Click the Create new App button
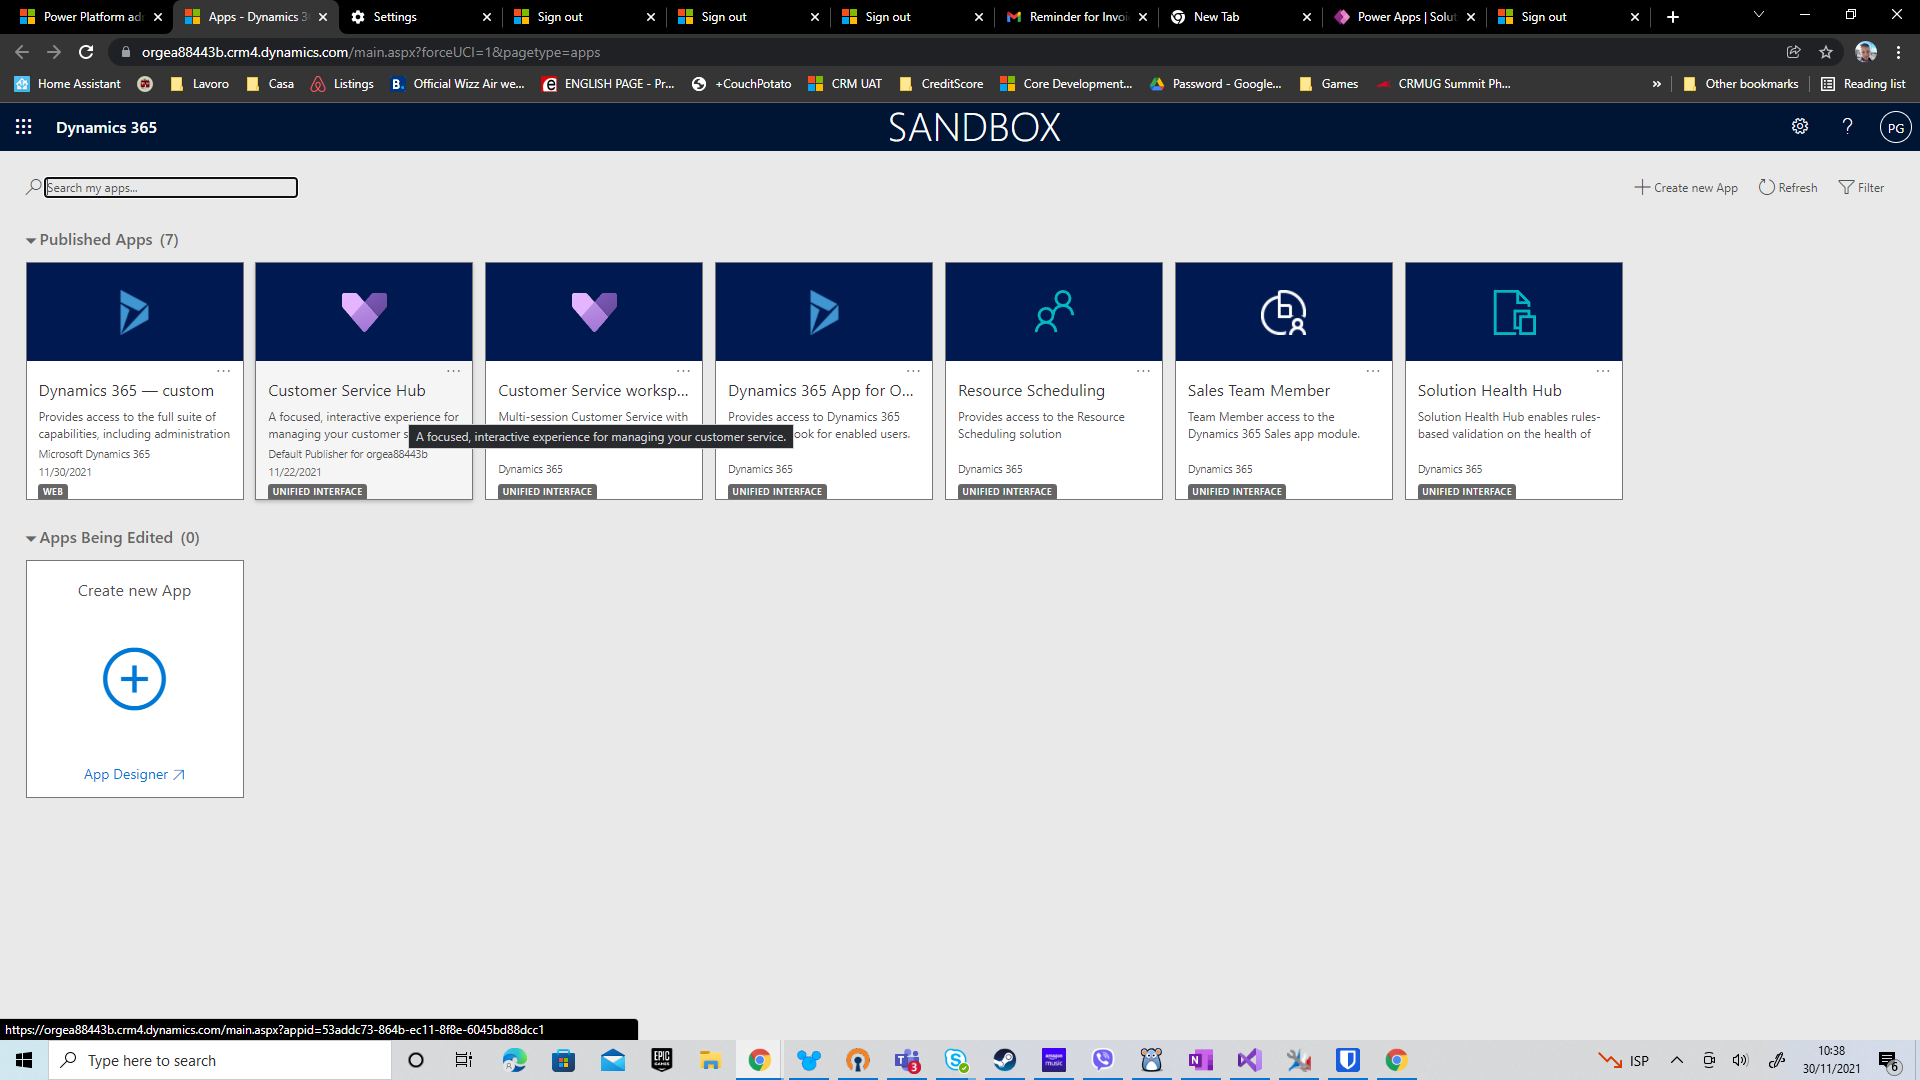 pyautogui.click(x=1687, y=187)
